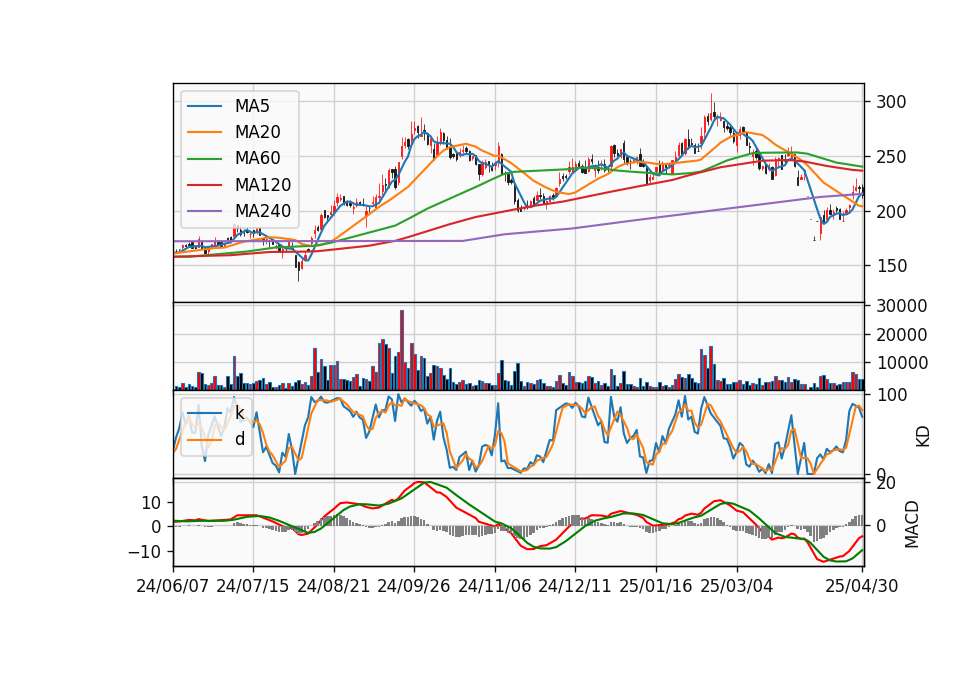Image resolution: width=960 pixels, height=690 pixels.
Task: Click the 300 price axis tick label
Action: pyautogui.click(x=891, y=102)
